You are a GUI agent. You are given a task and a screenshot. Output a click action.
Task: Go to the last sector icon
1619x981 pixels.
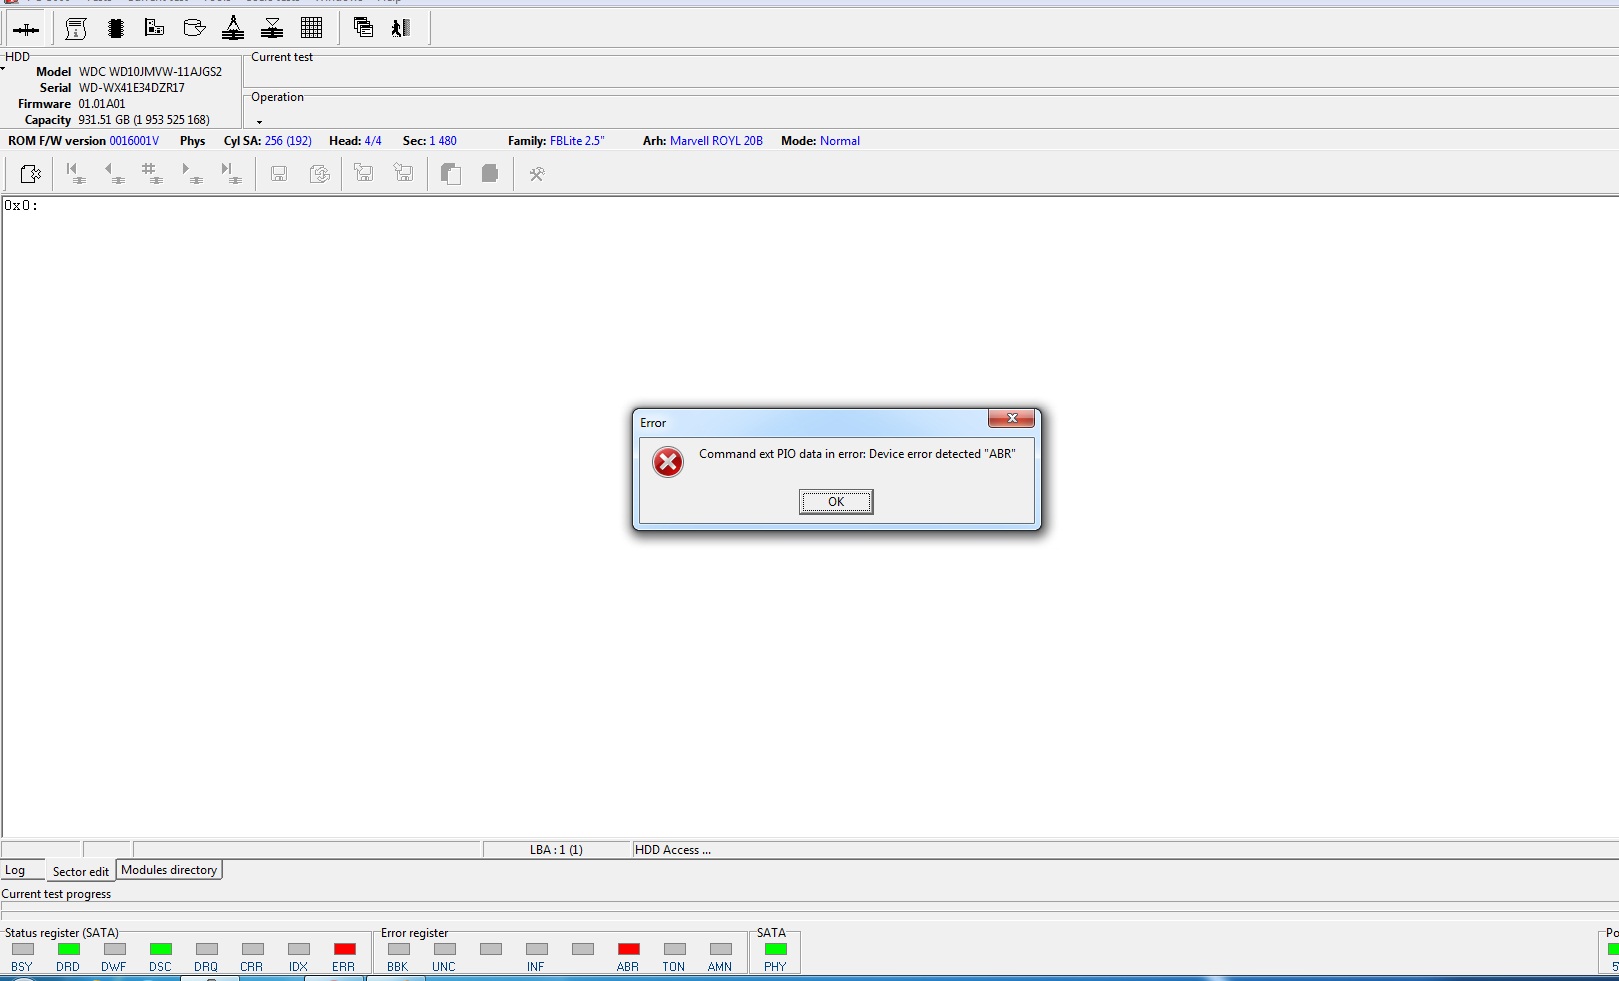click(230, 174)
